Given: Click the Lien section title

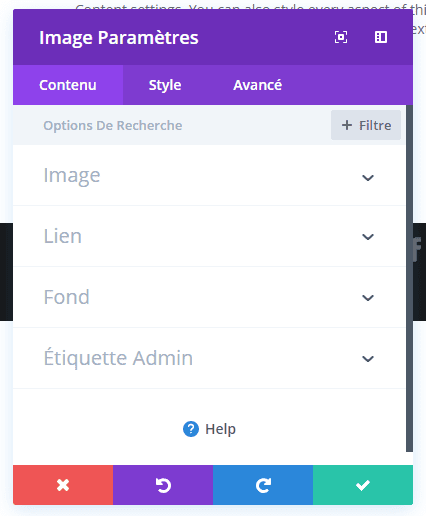Looking at the screenshot, I should pos(63,236).
